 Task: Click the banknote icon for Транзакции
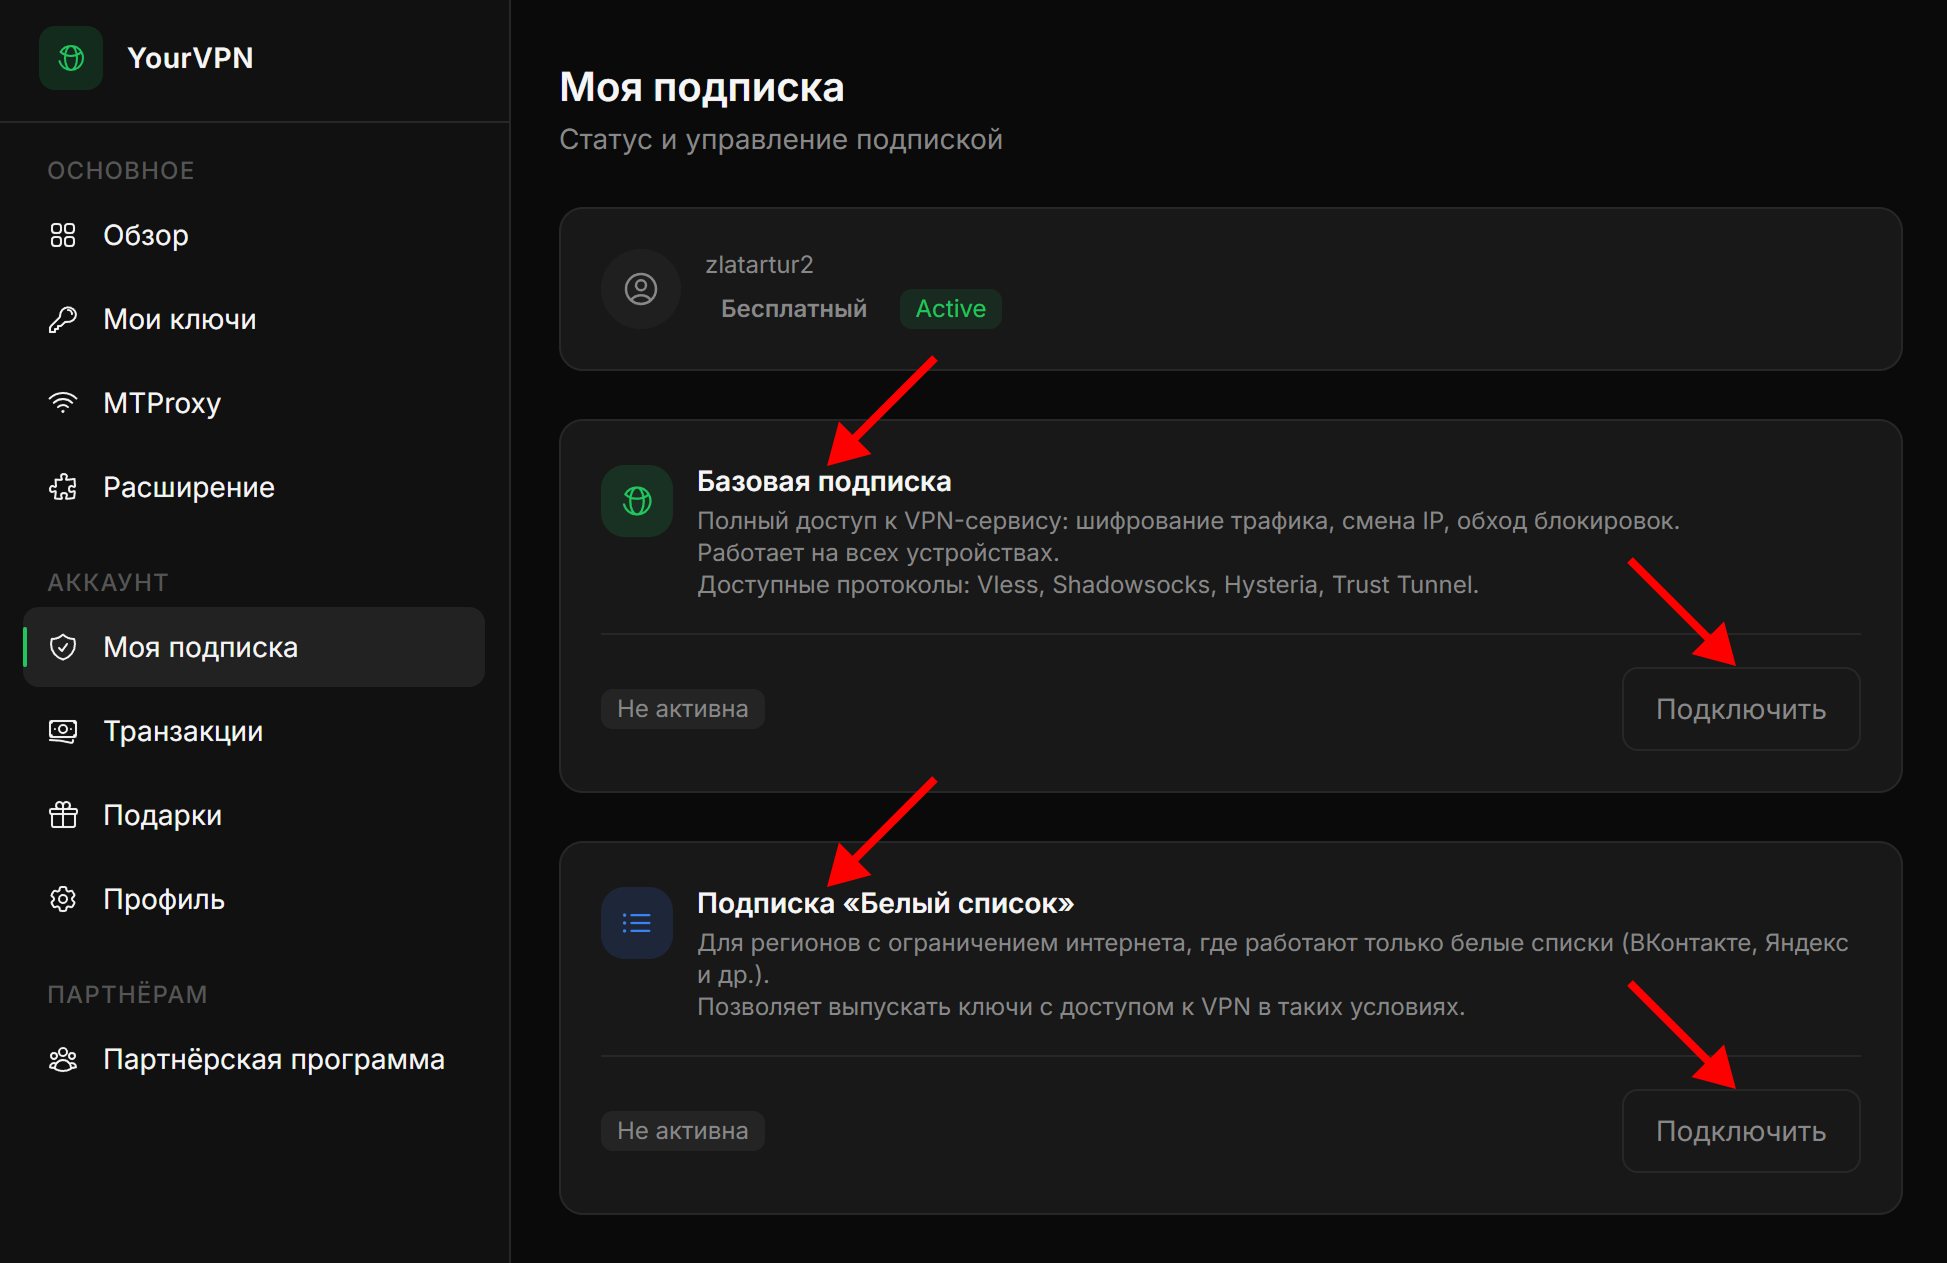63,731
